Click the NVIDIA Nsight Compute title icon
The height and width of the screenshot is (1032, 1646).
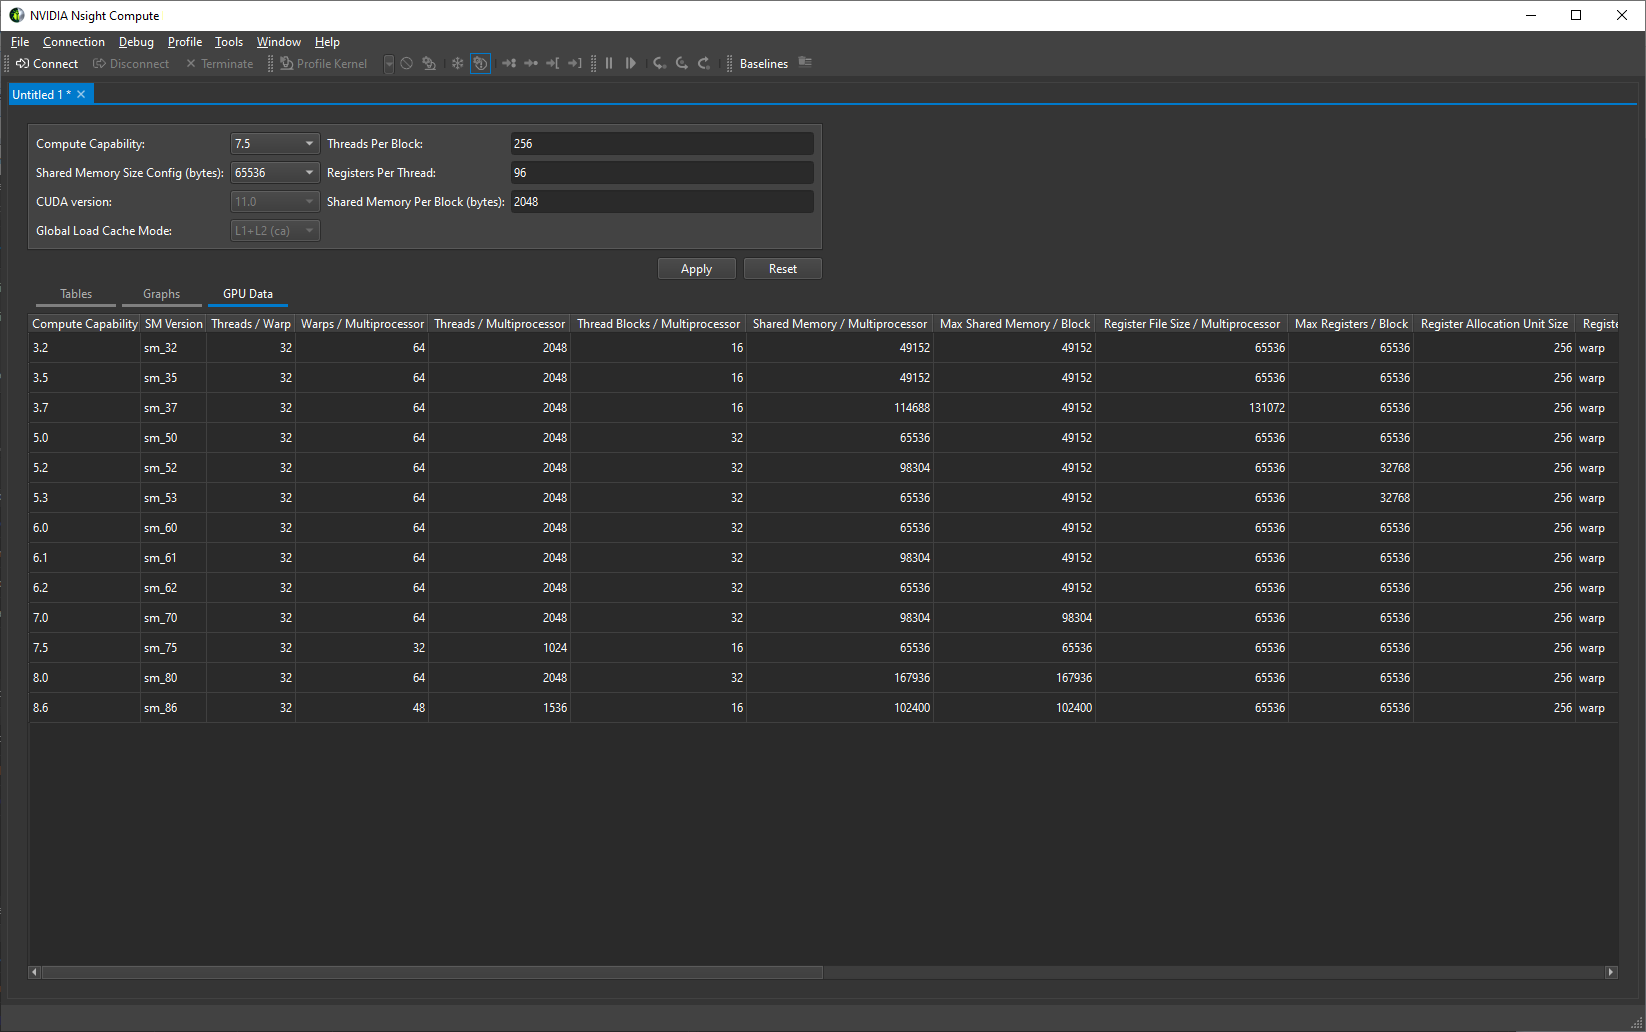[x=16, y=15]
